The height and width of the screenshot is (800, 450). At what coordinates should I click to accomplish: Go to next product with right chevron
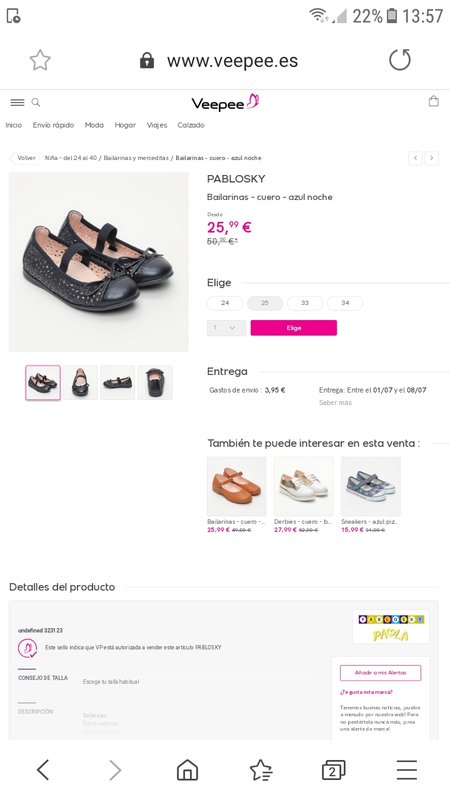[432, 158]
